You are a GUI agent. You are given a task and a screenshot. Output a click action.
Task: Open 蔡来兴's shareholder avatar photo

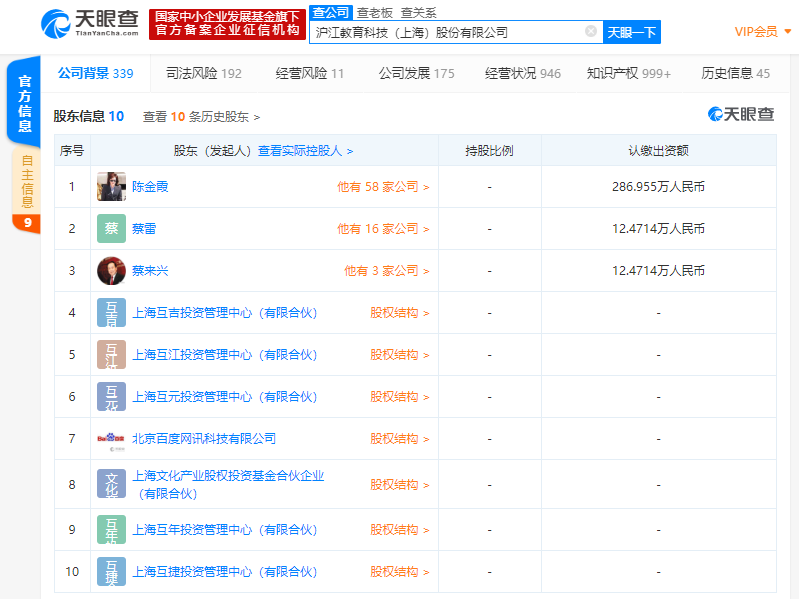(x=111, y=270)
